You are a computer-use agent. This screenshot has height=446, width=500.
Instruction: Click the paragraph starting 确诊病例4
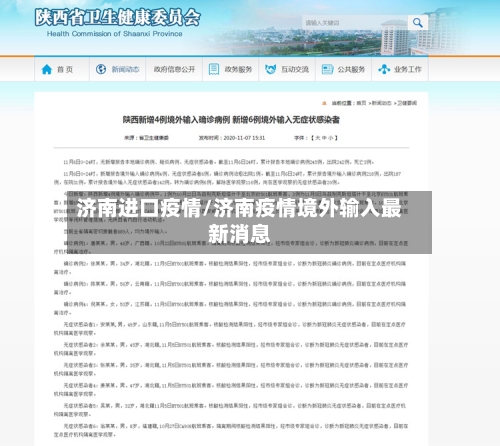pyautogui.click(x=231, y=308)
